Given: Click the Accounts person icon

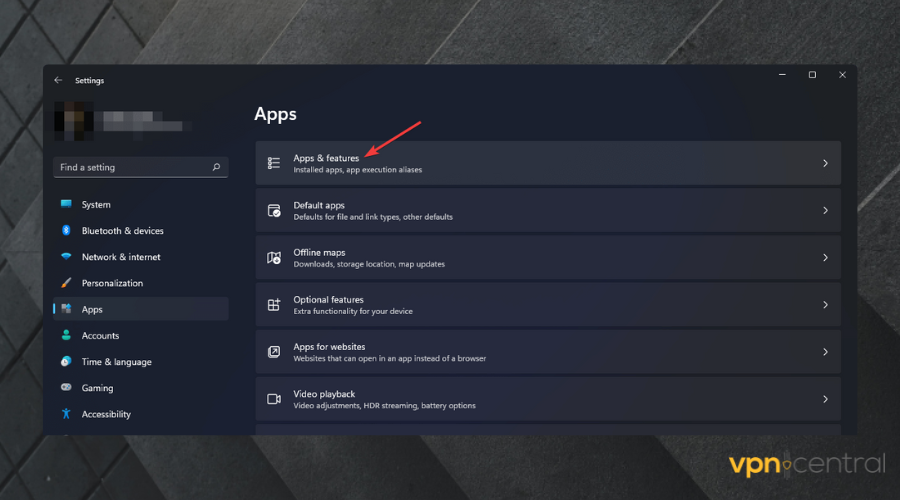Looking at the screenshot, I should 66,336.
